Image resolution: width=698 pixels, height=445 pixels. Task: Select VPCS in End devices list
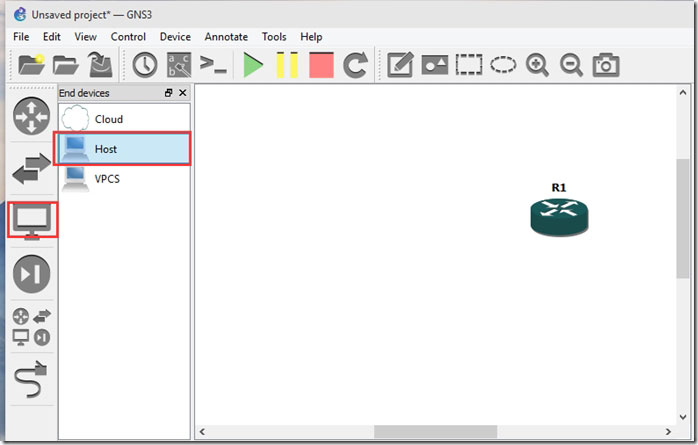(x=124, y=178)
